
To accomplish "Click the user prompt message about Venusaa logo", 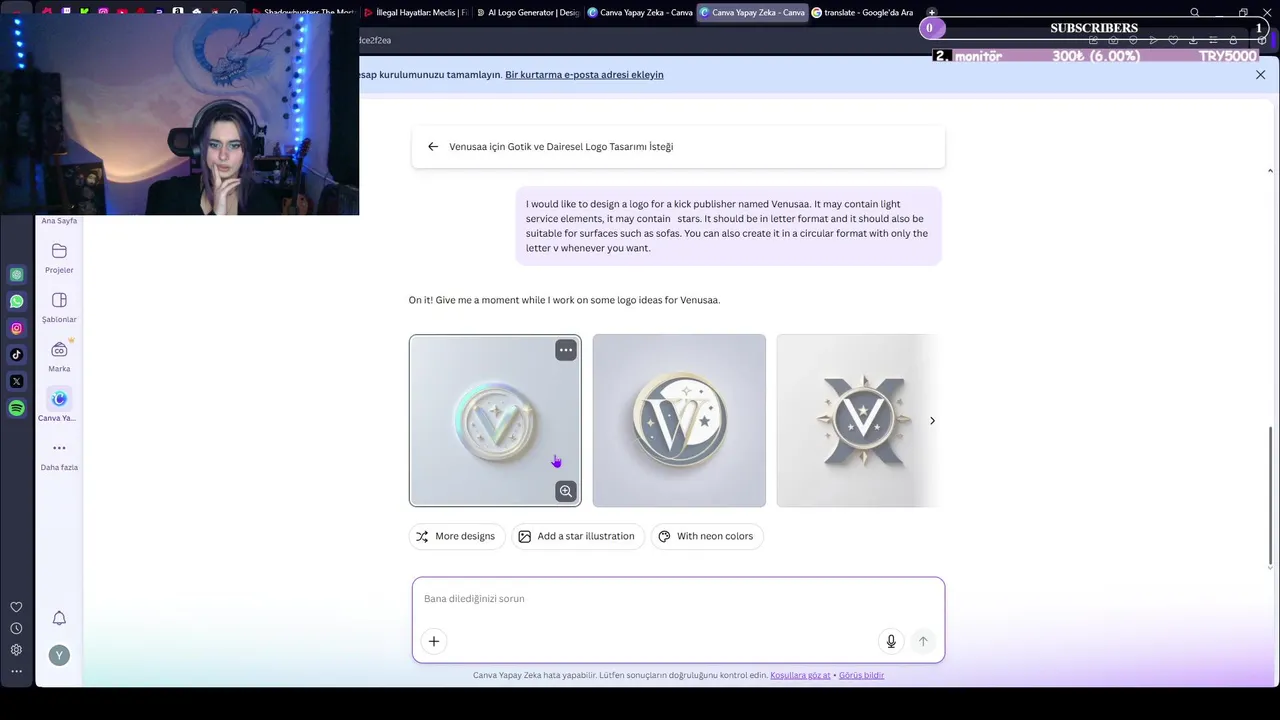I will pyautogui.click(x=728, y=226).
